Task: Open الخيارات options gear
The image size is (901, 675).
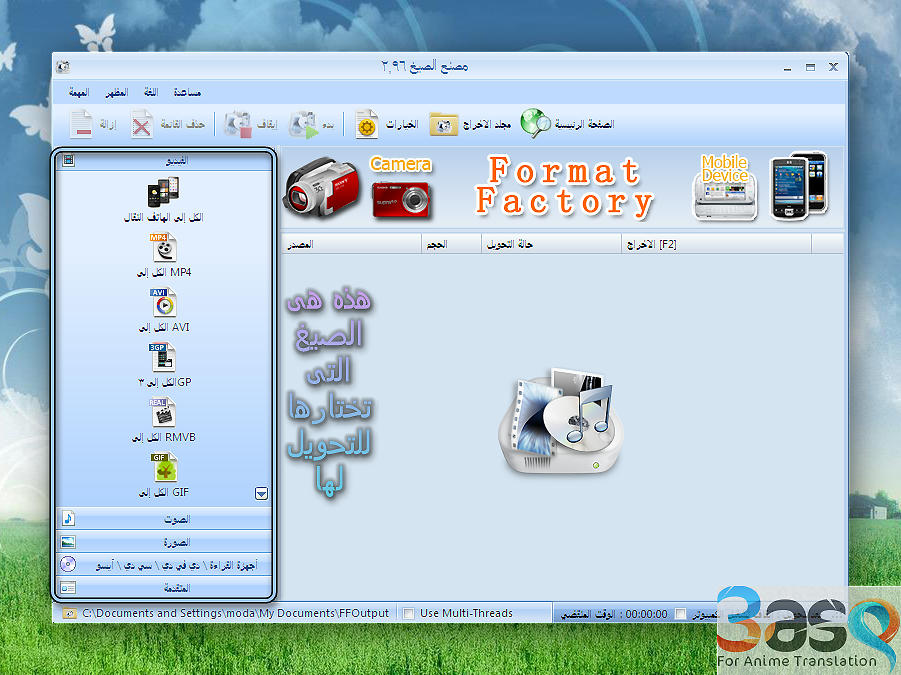Action: coord(386,124)
